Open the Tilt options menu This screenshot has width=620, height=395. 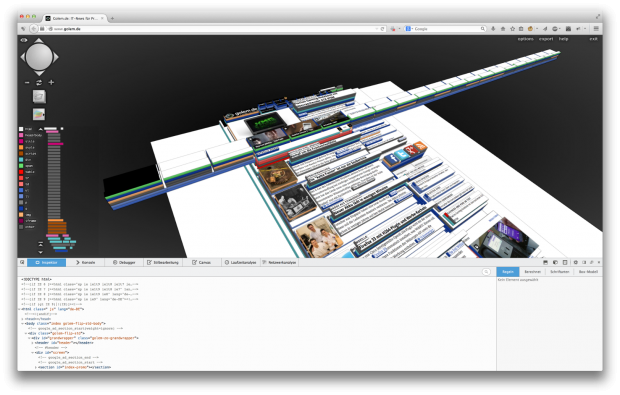pos(525,39)
